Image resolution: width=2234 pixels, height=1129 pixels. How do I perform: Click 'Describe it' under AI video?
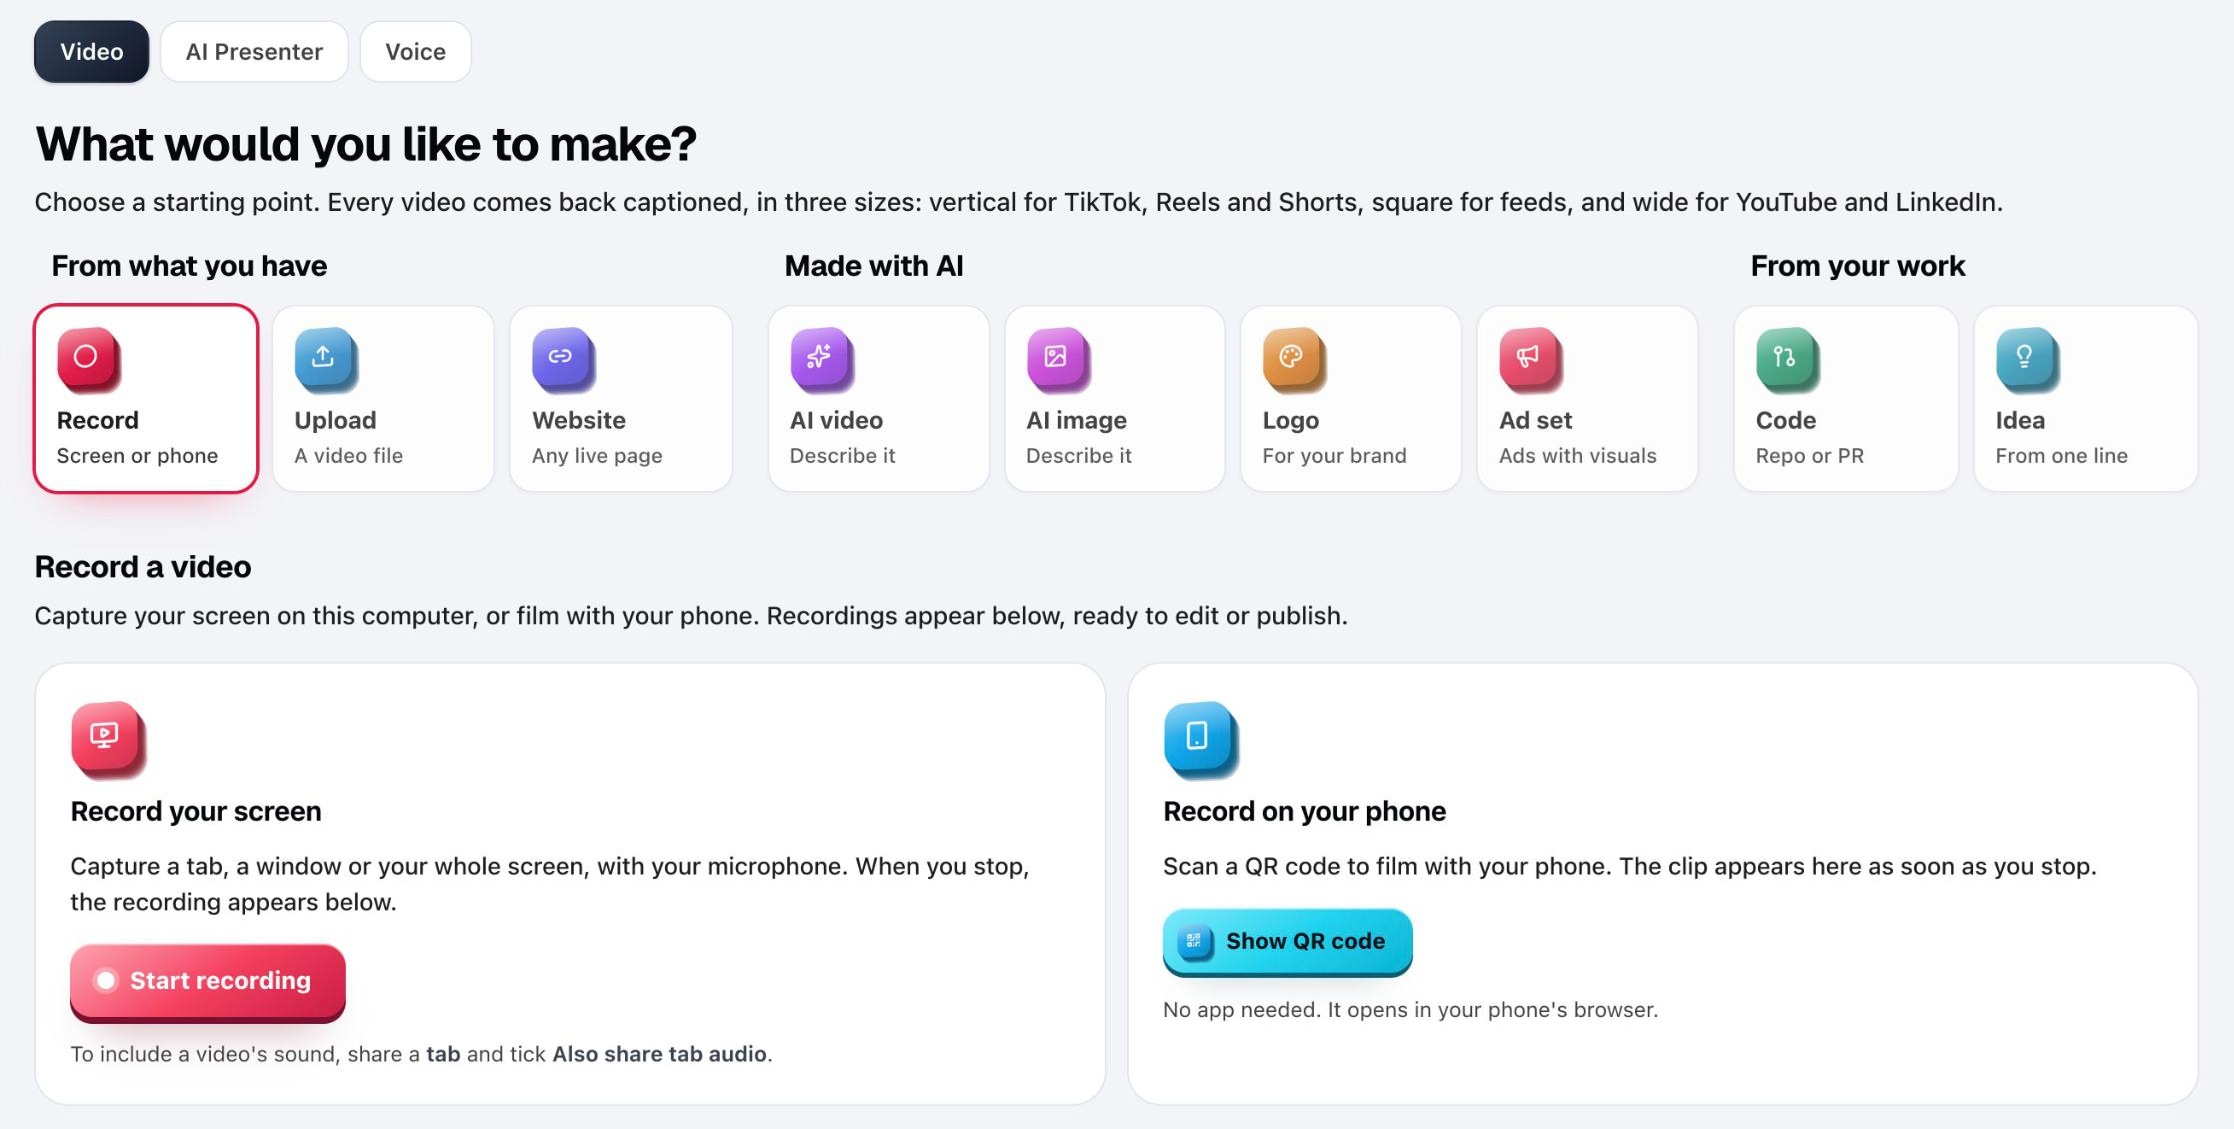pyautogui.click(x=843, y=456)
